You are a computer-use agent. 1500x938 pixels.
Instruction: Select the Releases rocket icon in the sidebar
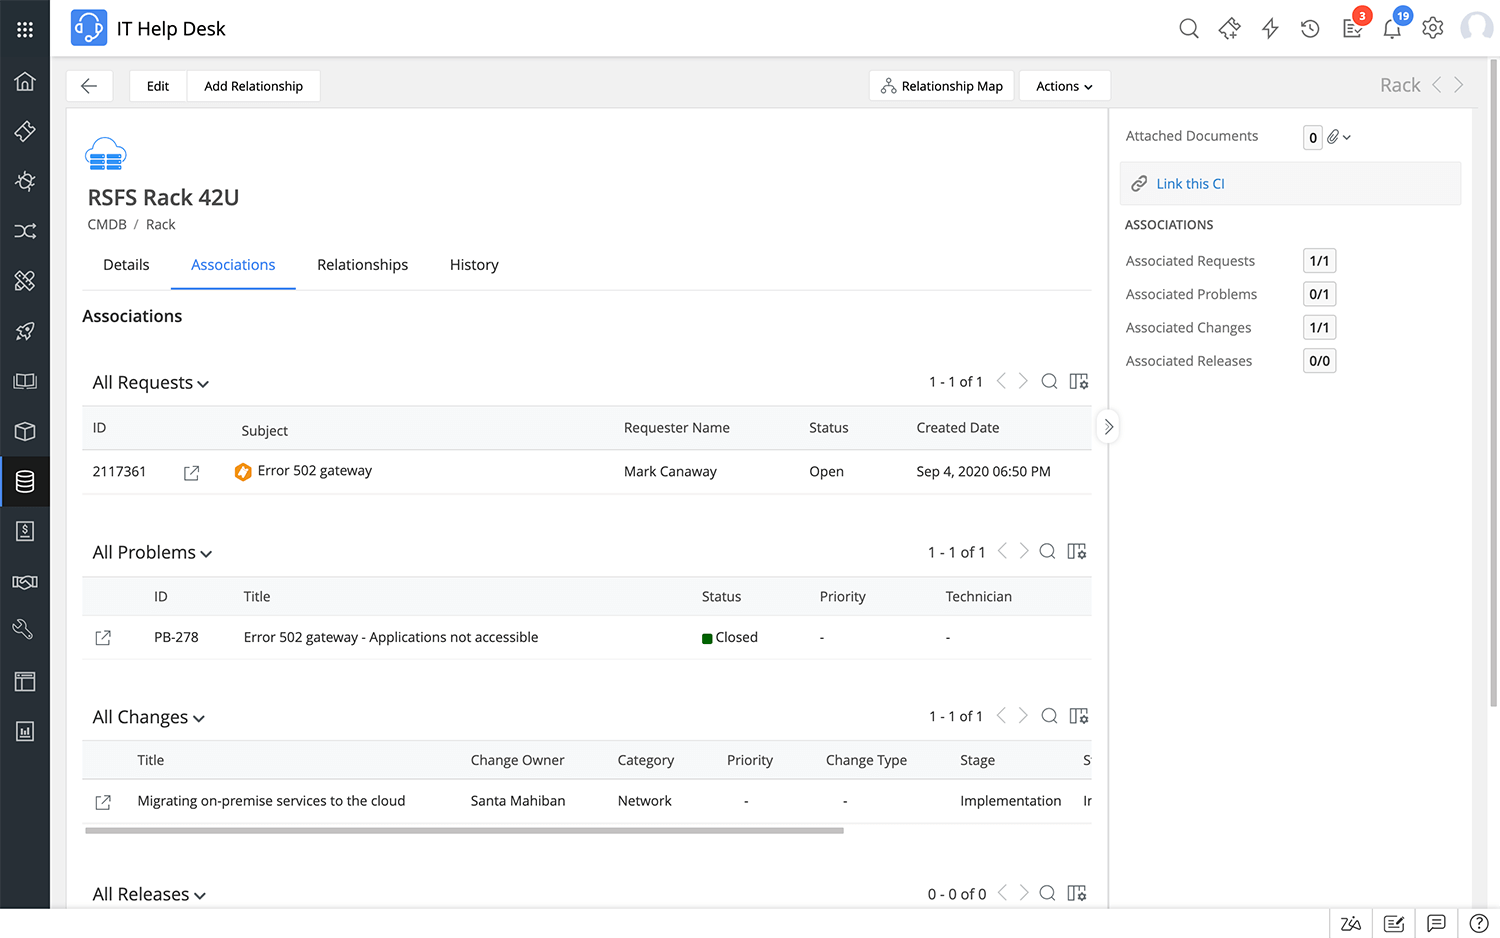pyautogui.click(x=25, y=331)
